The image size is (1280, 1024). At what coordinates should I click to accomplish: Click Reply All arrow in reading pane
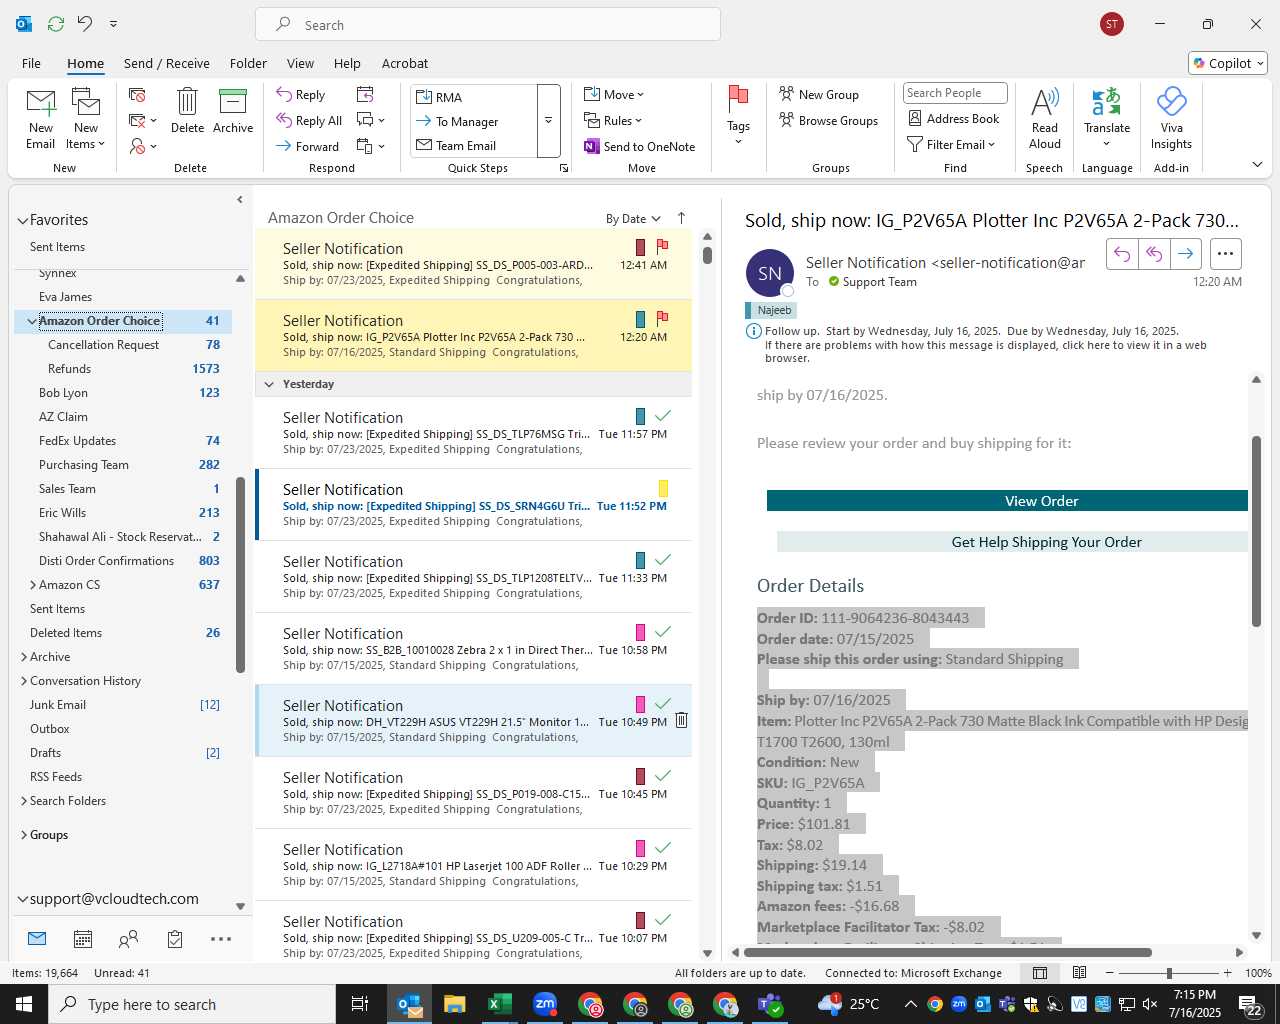pyautogui.click(x=1154, y=254)
